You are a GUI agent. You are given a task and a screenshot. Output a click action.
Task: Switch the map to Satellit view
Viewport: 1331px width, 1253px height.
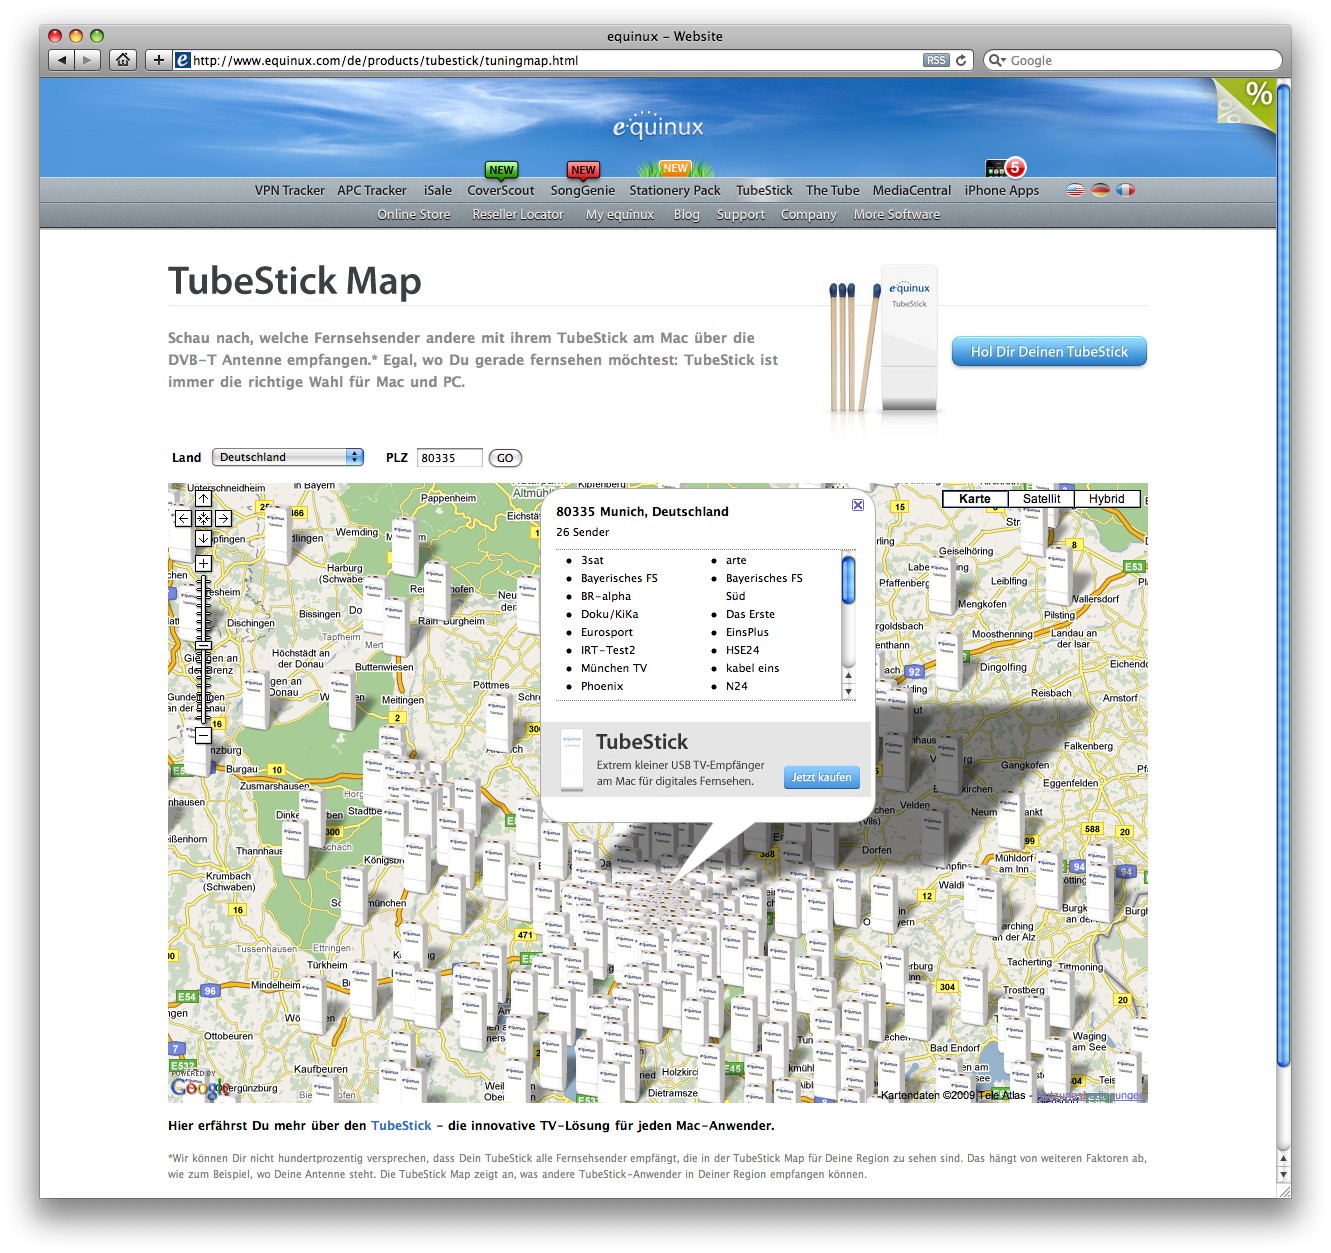point(1041,498)
